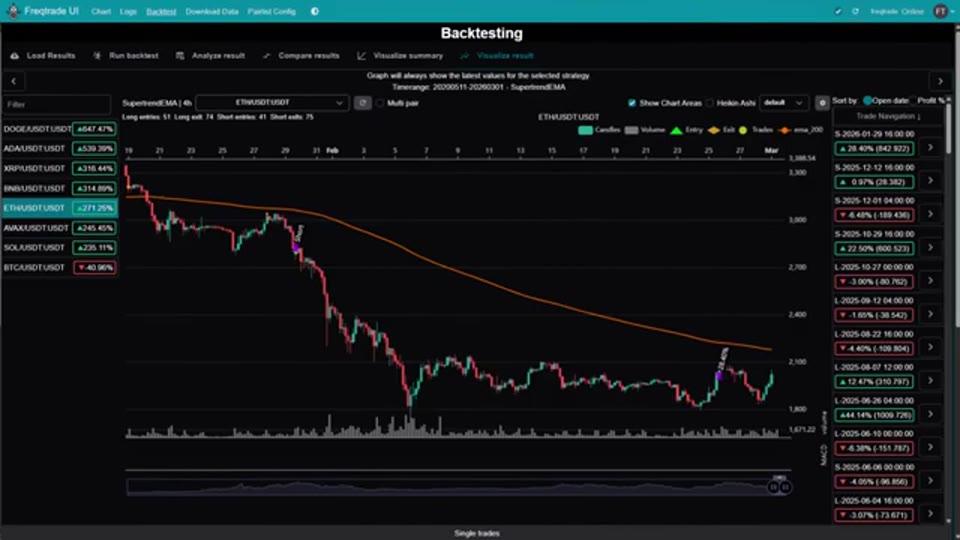The width and height of the screenshot is (960, 540).
Task: Open the Download Data menu item
Action: click(x=212, y=11)
